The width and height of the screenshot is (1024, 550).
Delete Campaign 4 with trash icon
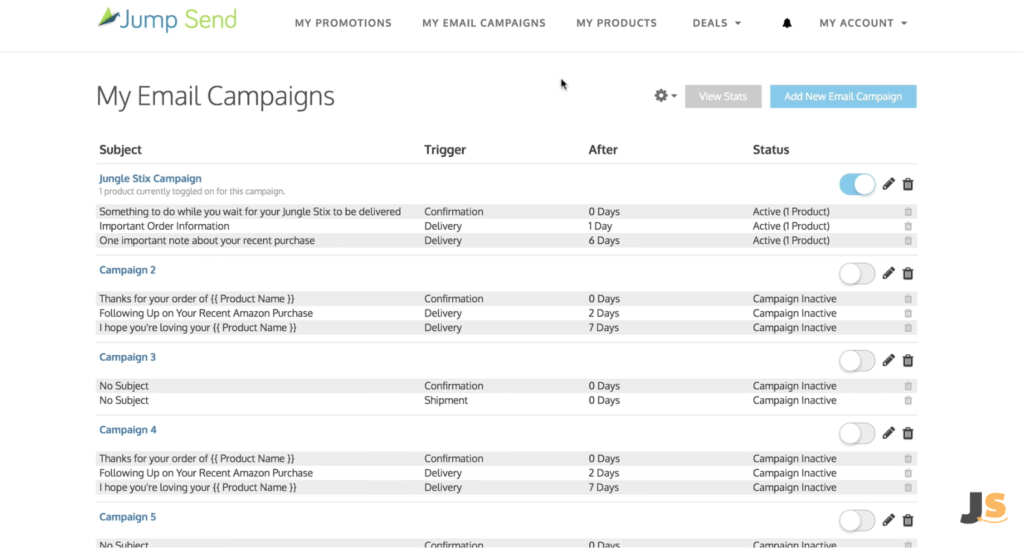908,433
